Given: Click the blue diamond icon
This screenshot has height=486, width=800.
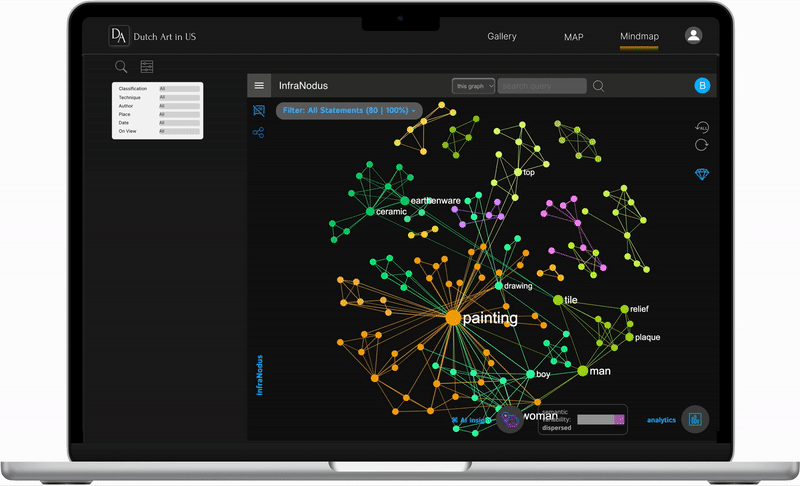Looking at the screenshot, I should pyautogui.click(x=702, y=174).
